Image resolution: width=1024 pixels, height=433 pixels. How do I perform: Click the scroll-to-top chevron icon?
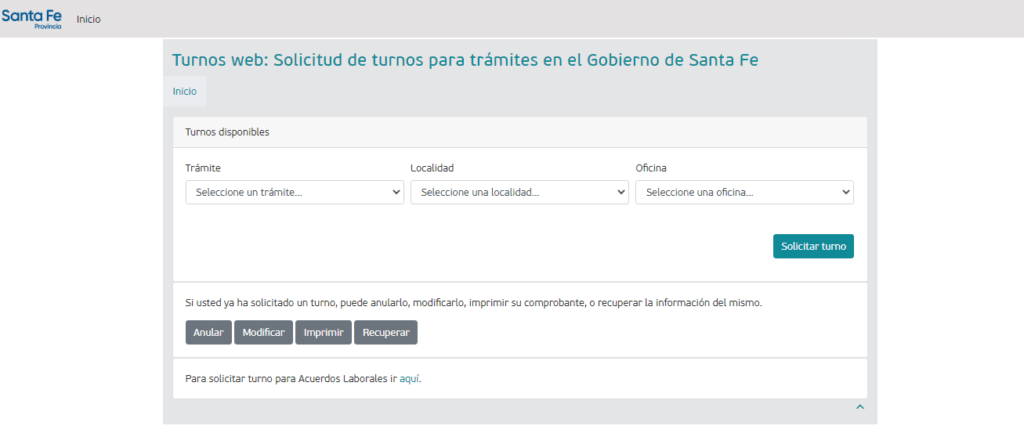click(x=859, y=407)
